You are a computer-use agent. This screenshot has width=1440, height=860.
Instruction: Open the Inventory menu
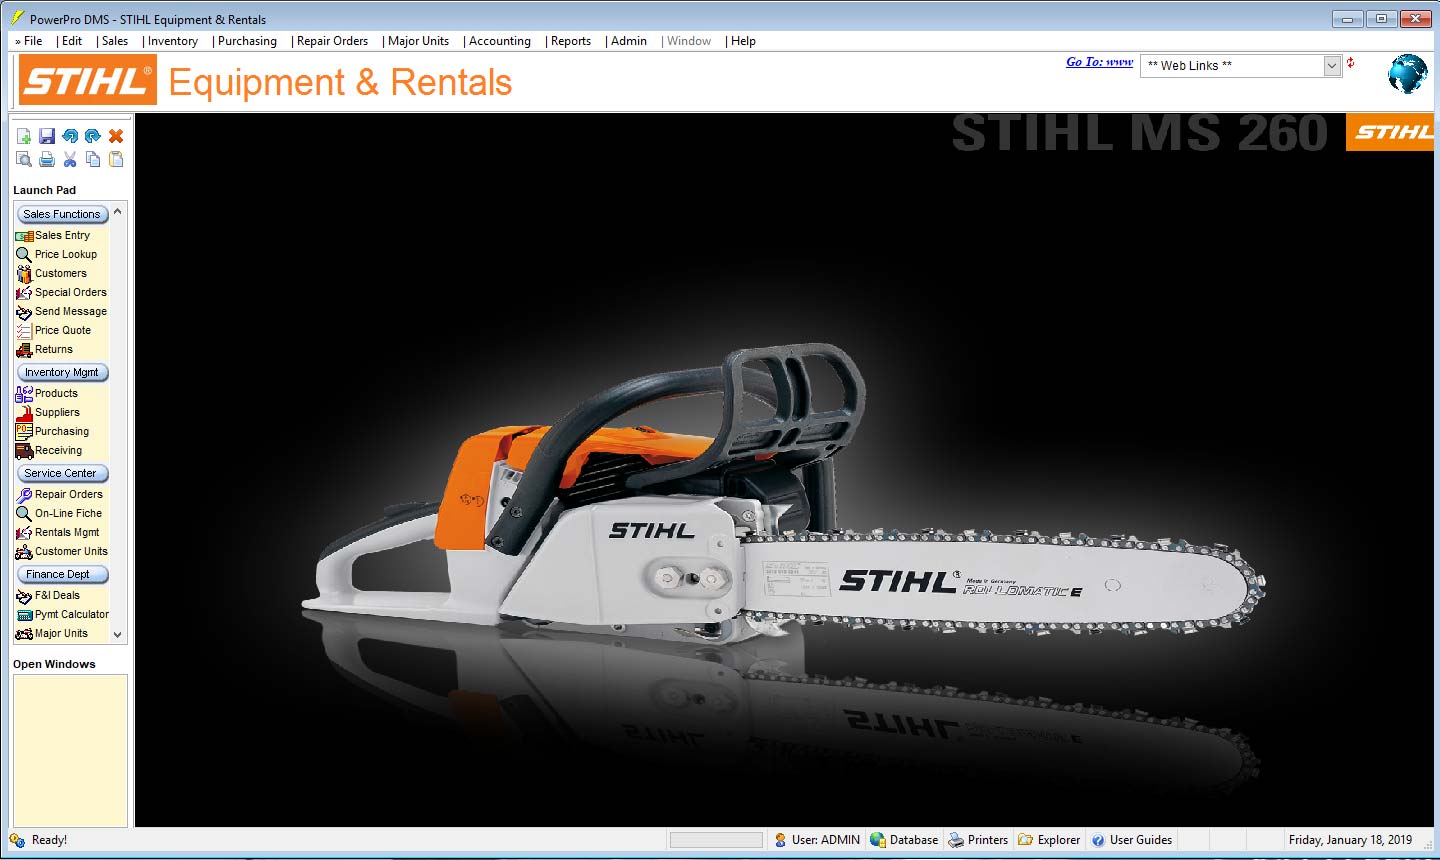coord(173,41)
